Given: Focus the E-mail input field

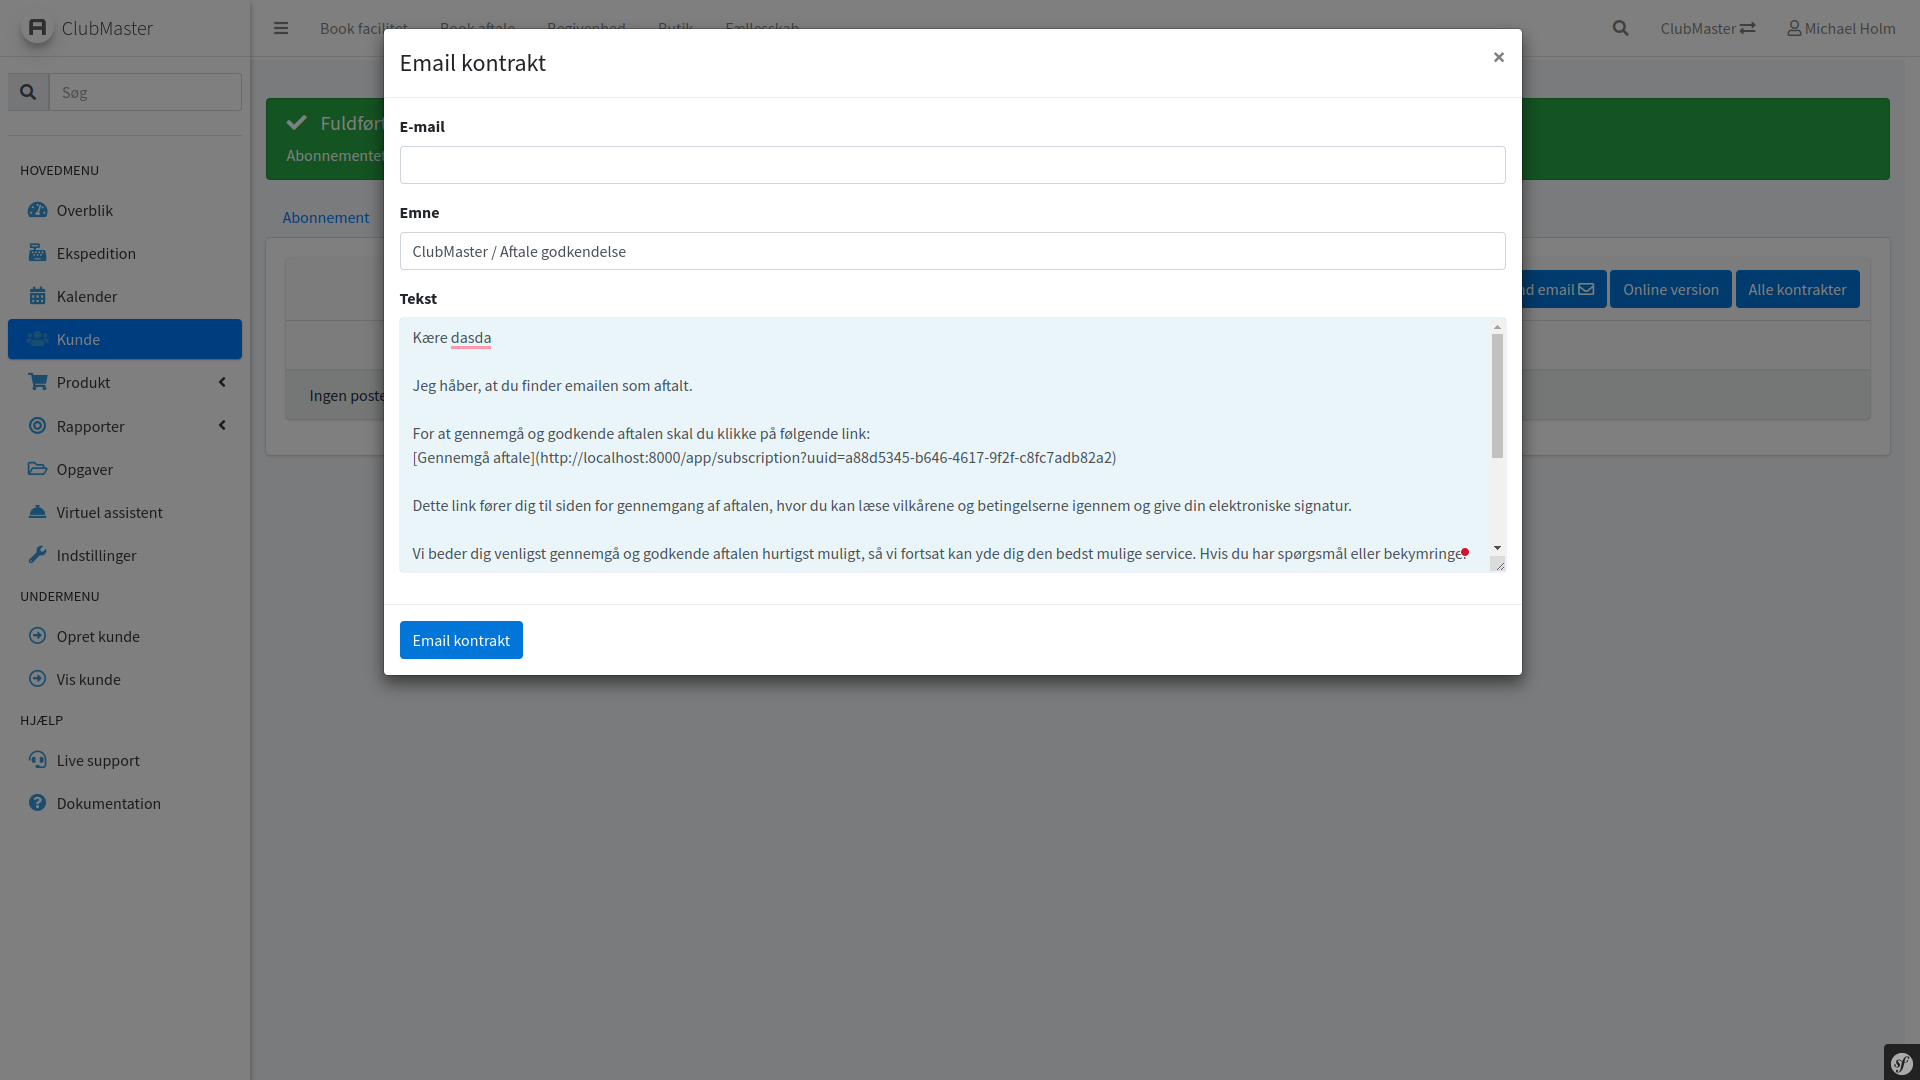Looking at the screenshot, I should 952,165.
